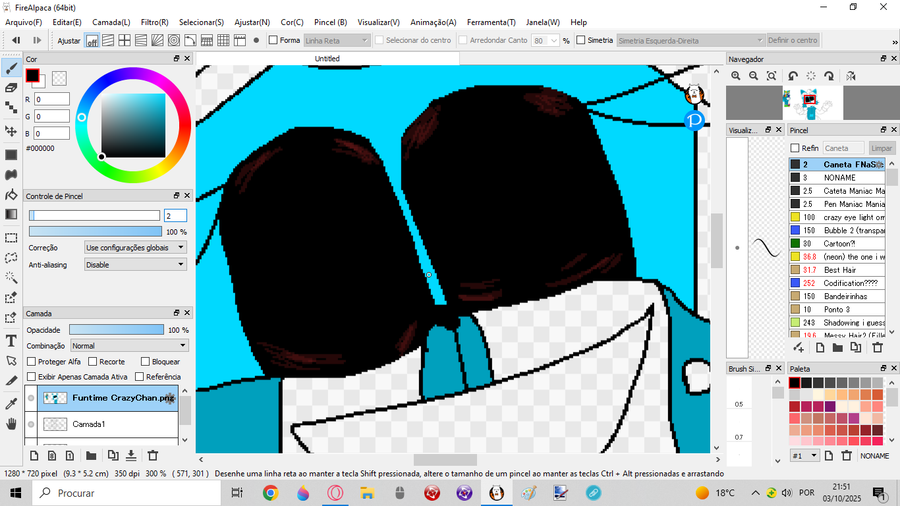Turn snap off with the 'off' icon

tap(92, 41)
